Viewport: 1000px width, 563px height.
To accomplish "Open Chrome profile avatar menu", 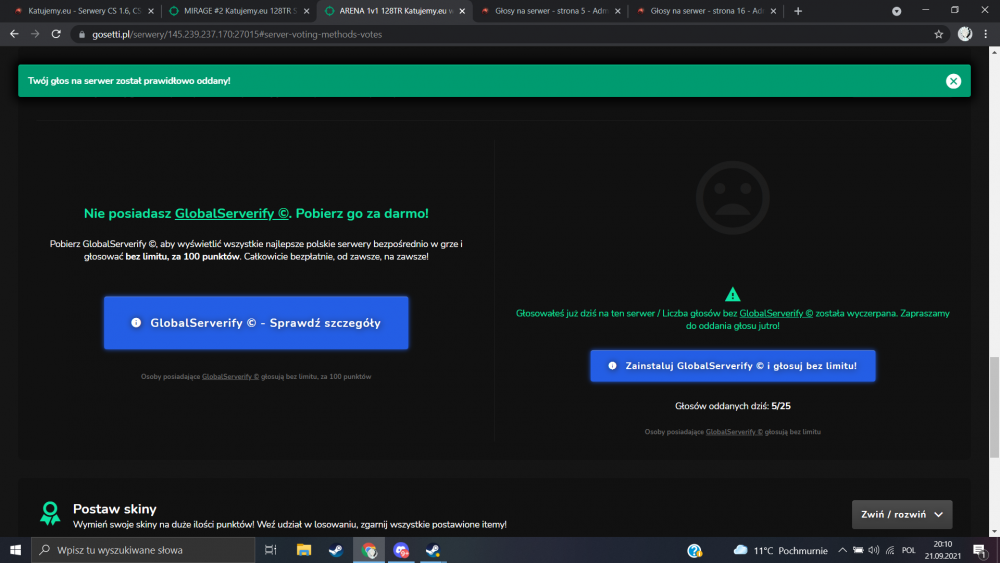I will pyautogui.click(x=965, y=34).
